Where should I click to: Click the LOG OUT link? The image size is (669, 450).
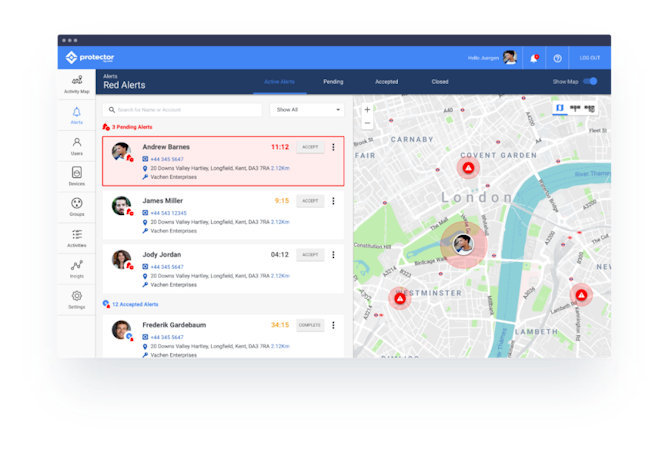tap(590, 58)
